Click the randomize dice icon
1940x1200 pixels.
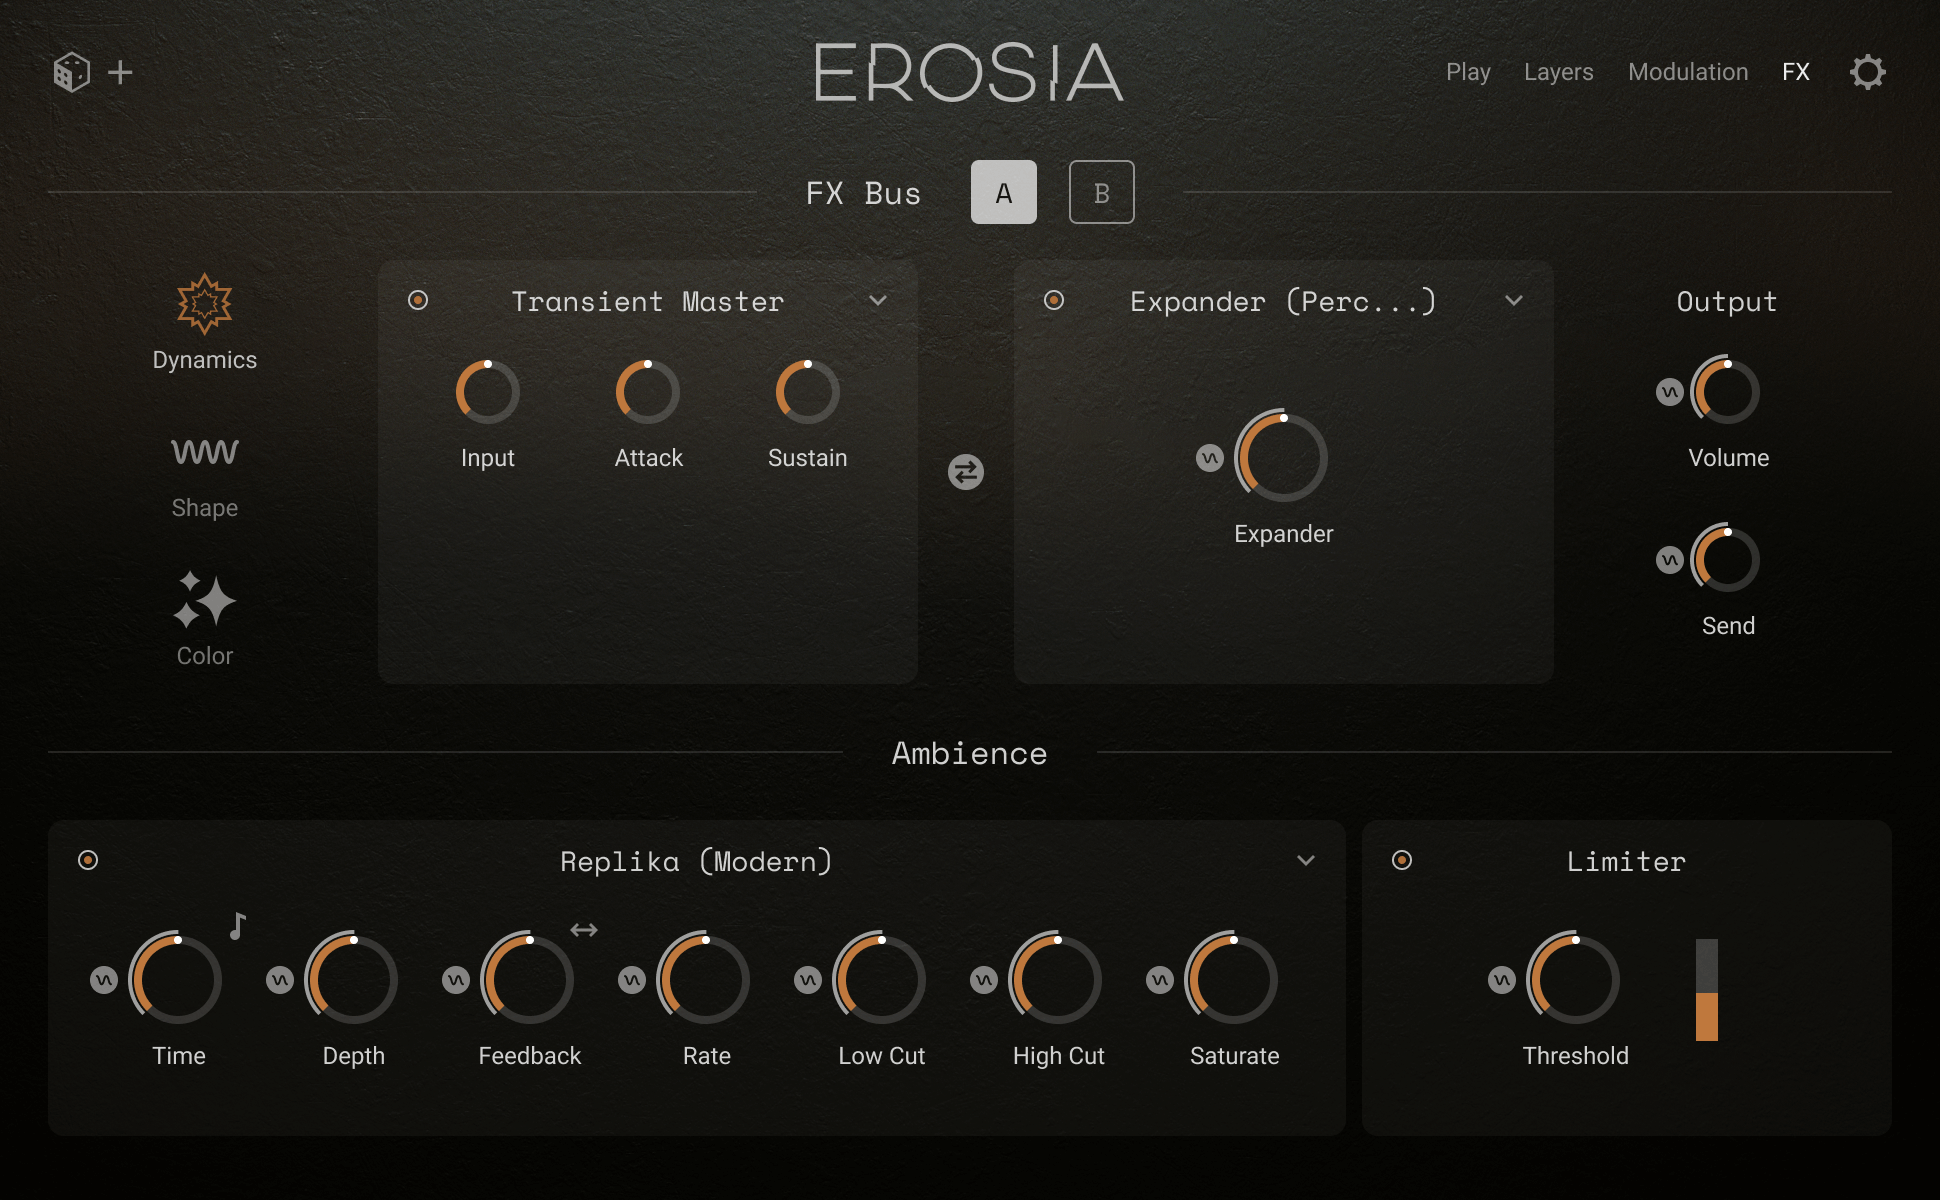(71, 72)
